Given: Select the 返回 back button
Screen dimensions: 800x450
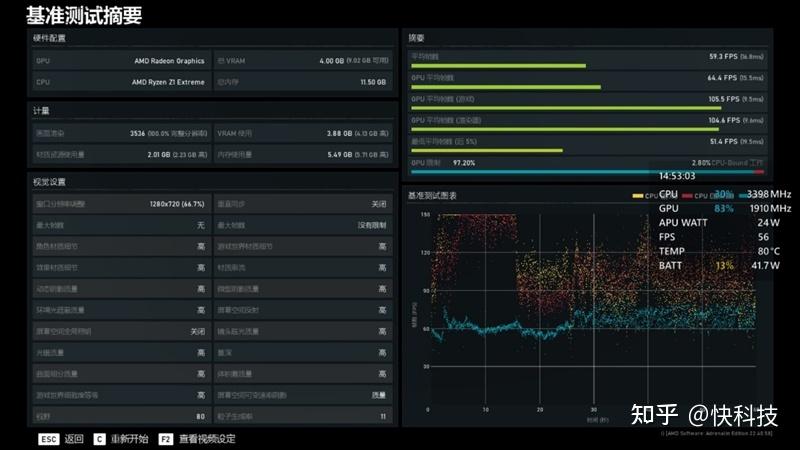Looking at the screenshot, I should 74,439.
